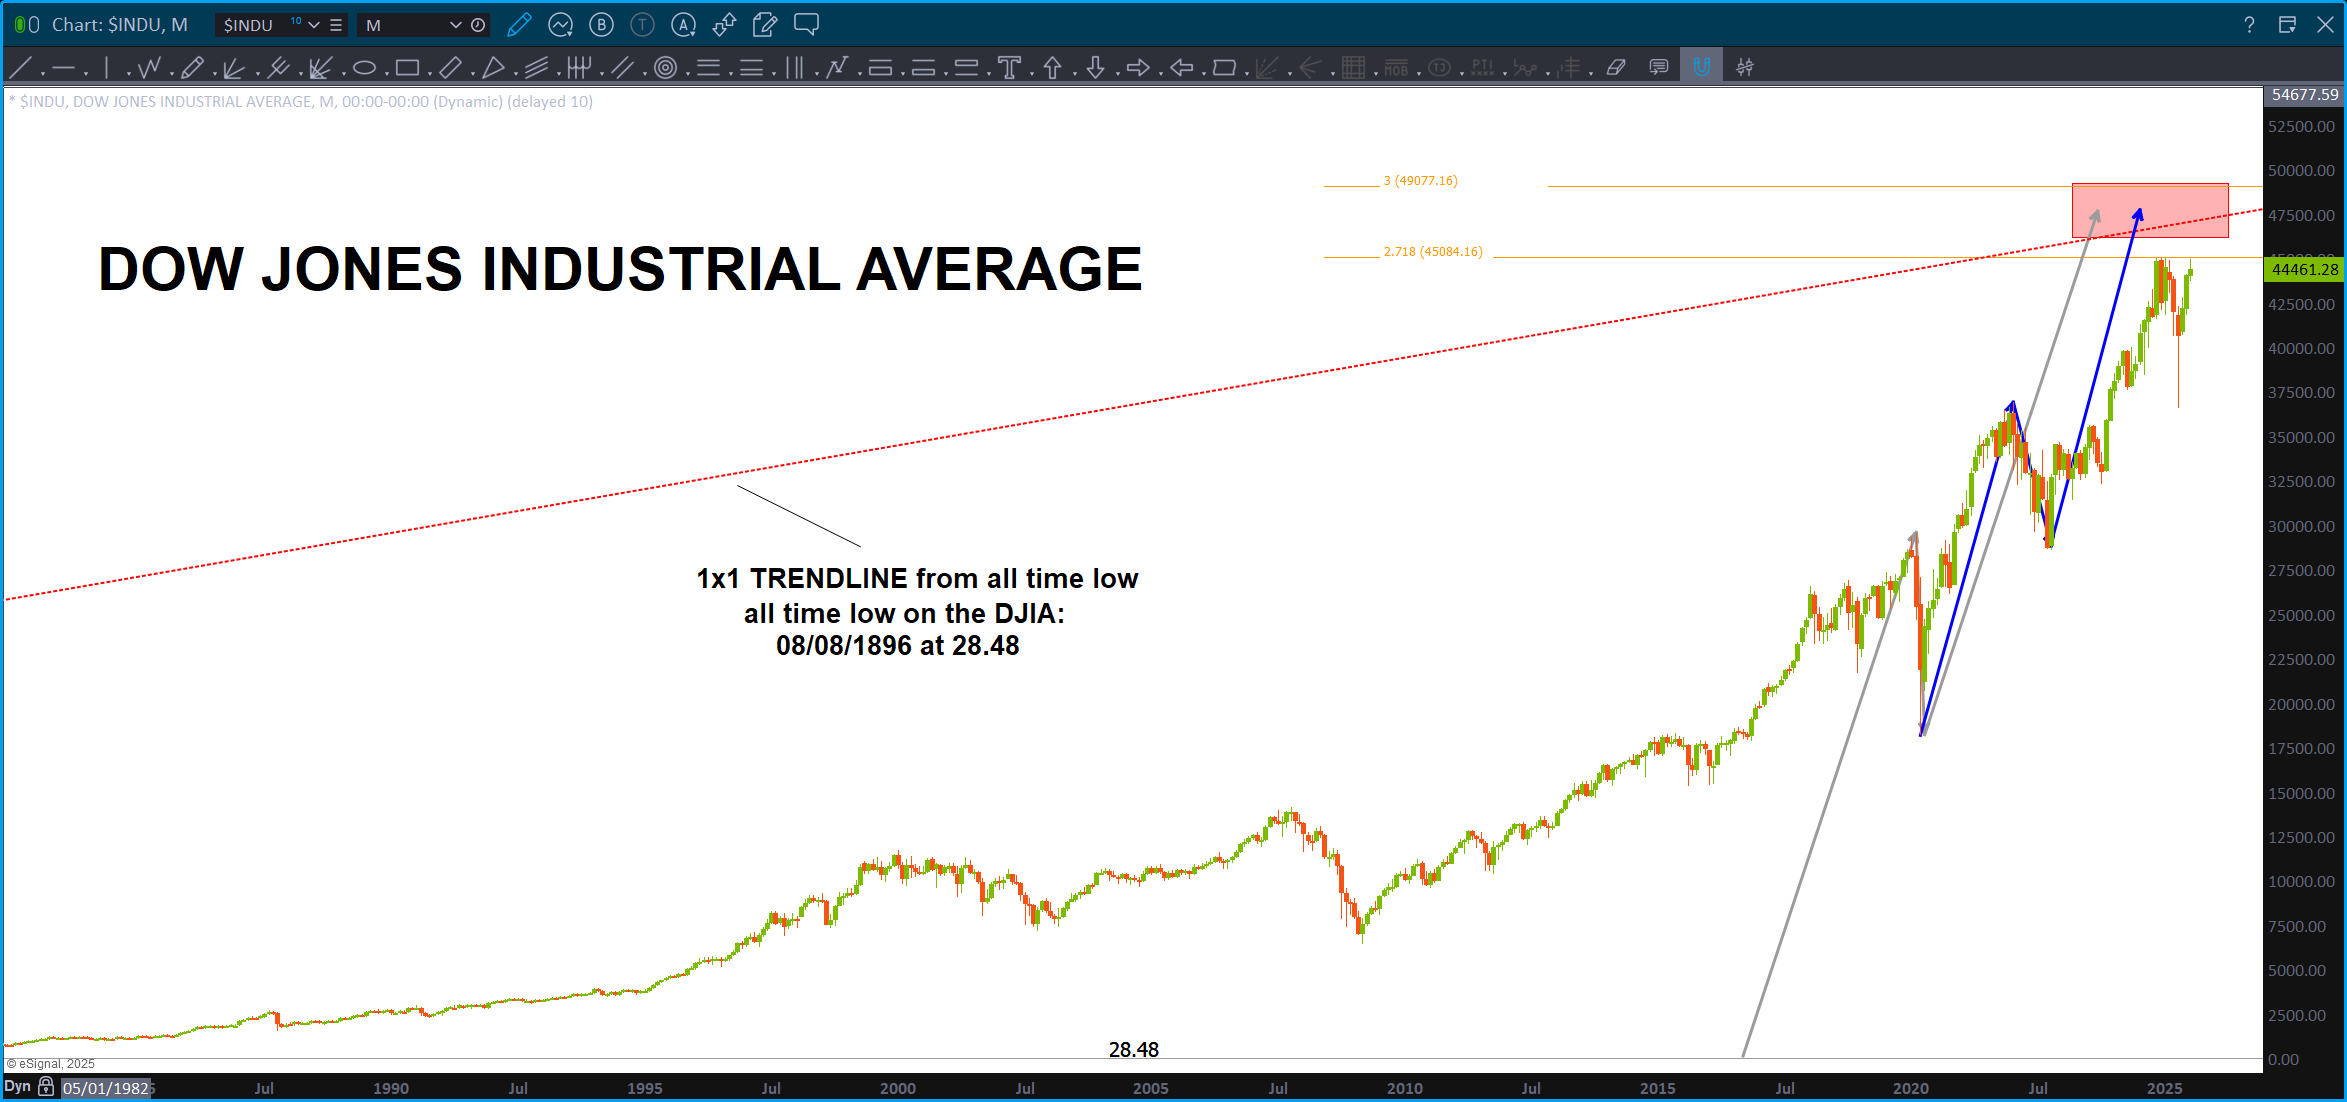This screenshot has height=1102, width=2347.
Task: Expand the rectangle tool's options arrow
Action: (x=430, y=73)
